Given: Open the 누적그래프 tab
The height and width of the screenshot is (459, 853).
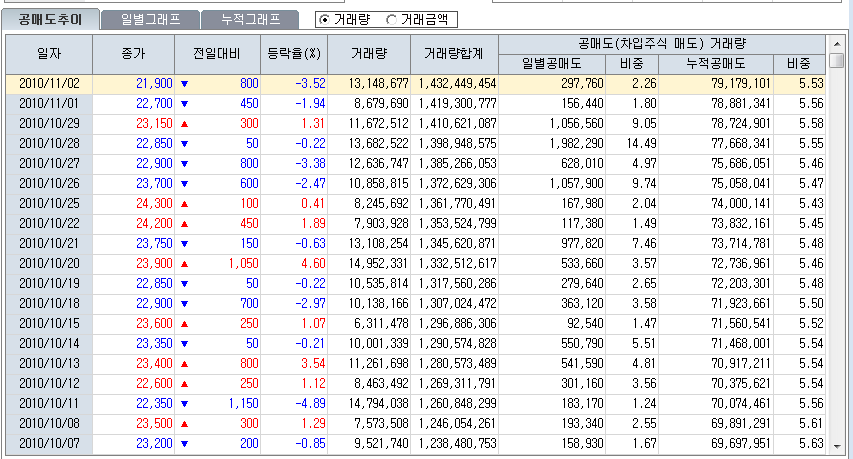Looking at the screenshot, I should [250, 19].
